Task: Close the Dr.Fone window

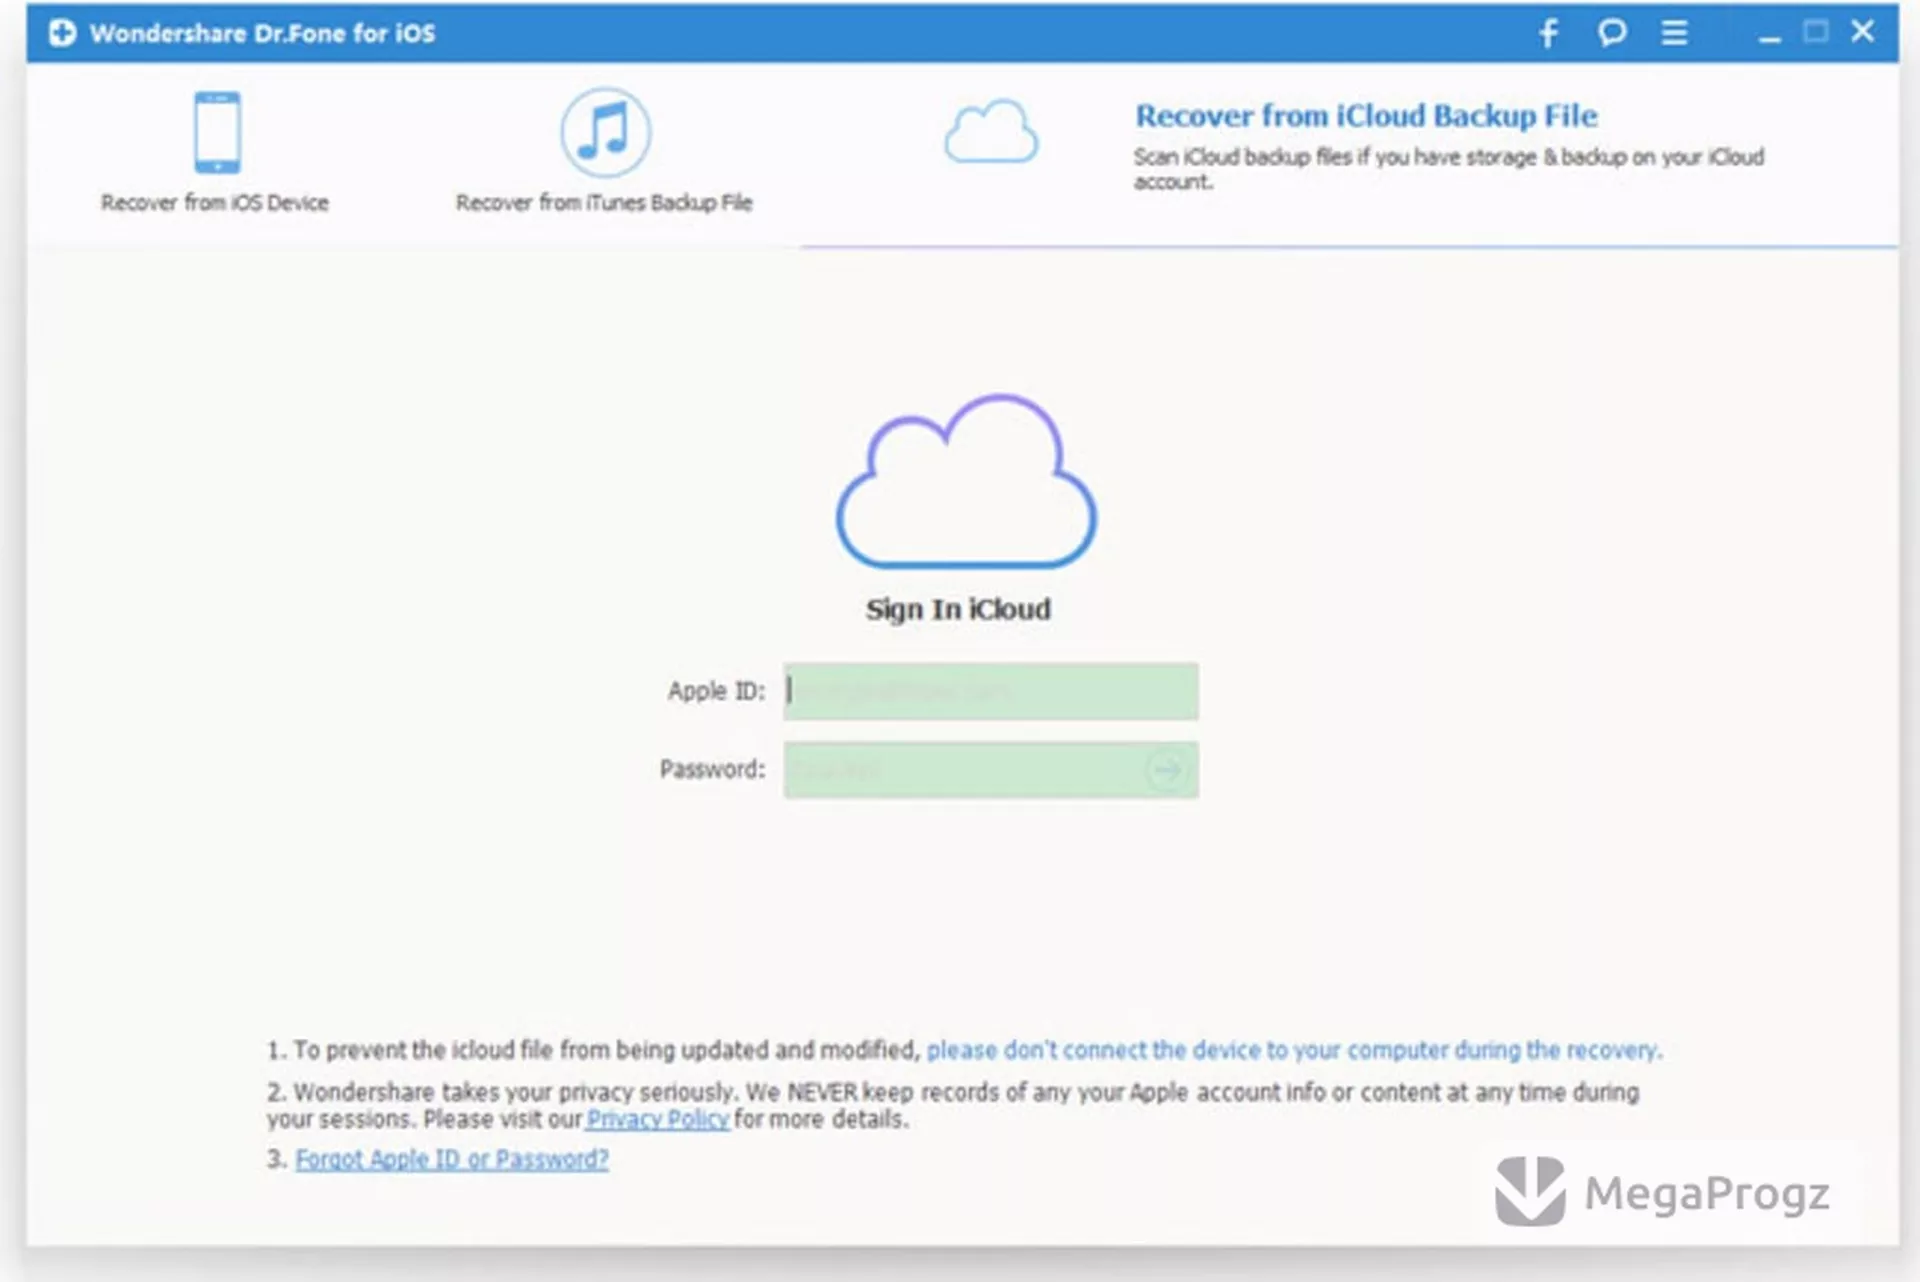Action: click(1862, 32)
